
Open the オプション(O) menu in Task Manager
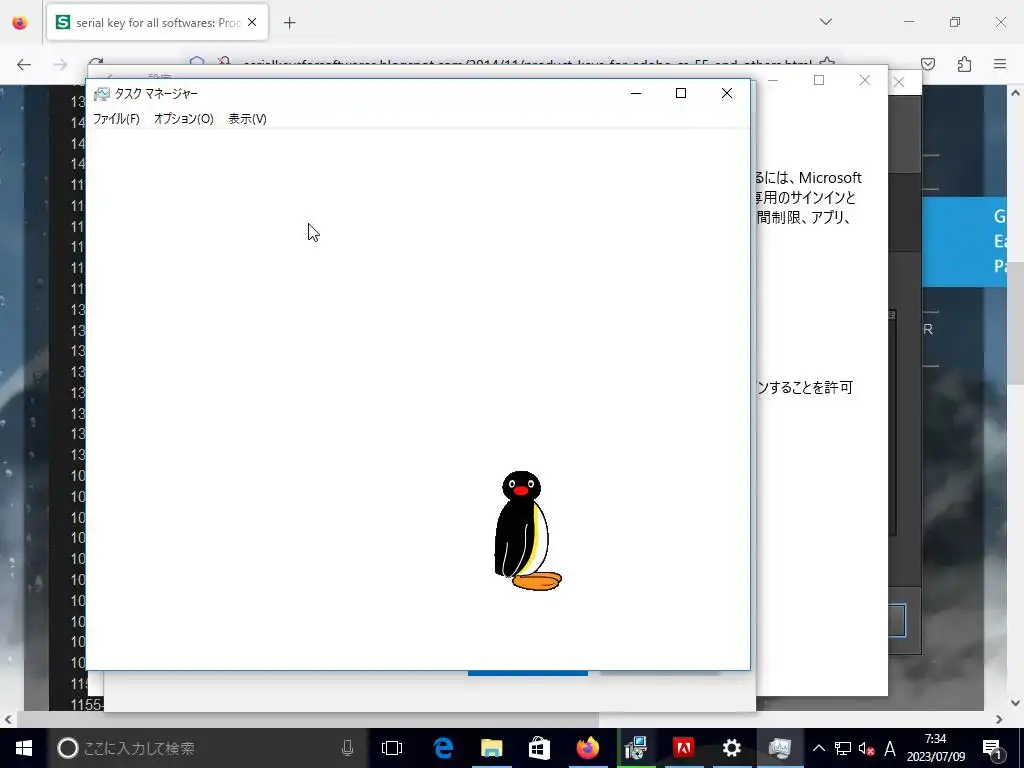pos(184,119)
